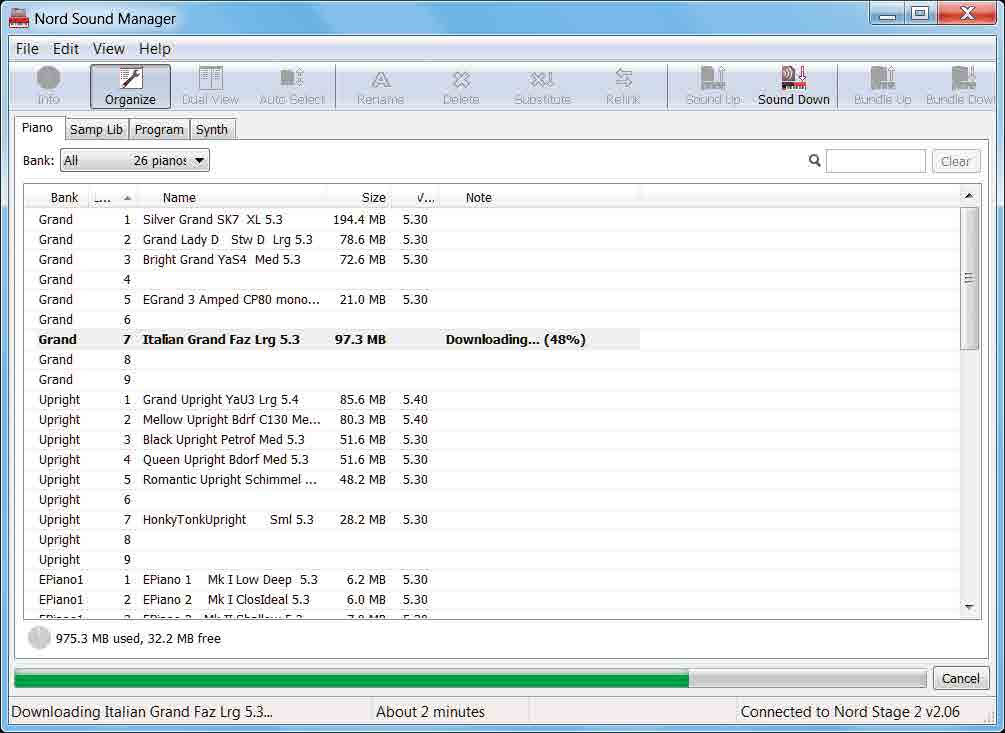Open the Edit menu
Image resolution: width=1005 pixels, height=733 pixels.
(65, 49)
